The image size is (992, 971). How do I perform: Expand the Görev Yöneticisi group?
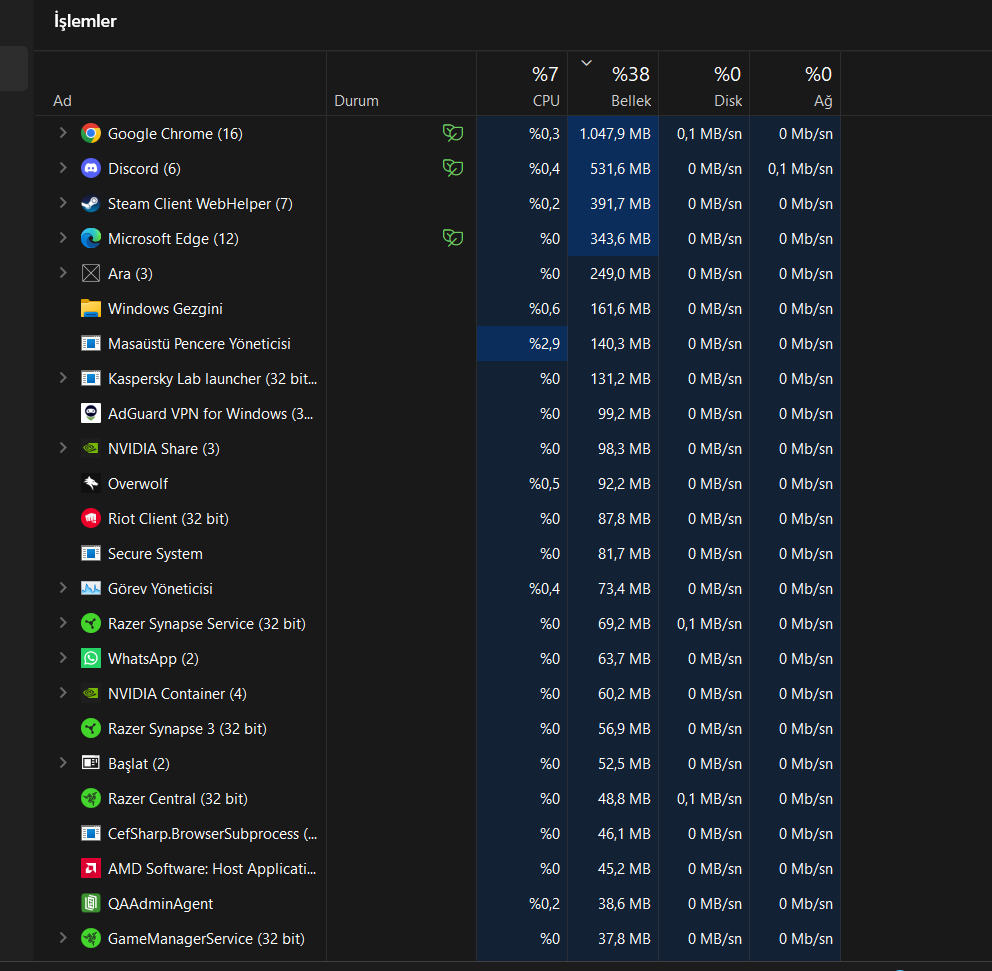[63, 588]
